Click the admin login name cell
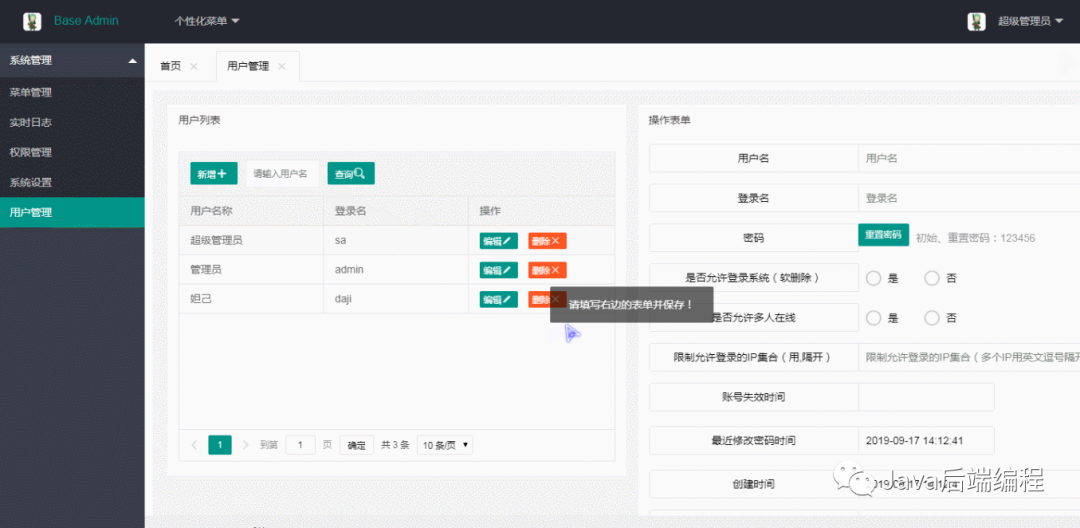 [x=396, y=270]
